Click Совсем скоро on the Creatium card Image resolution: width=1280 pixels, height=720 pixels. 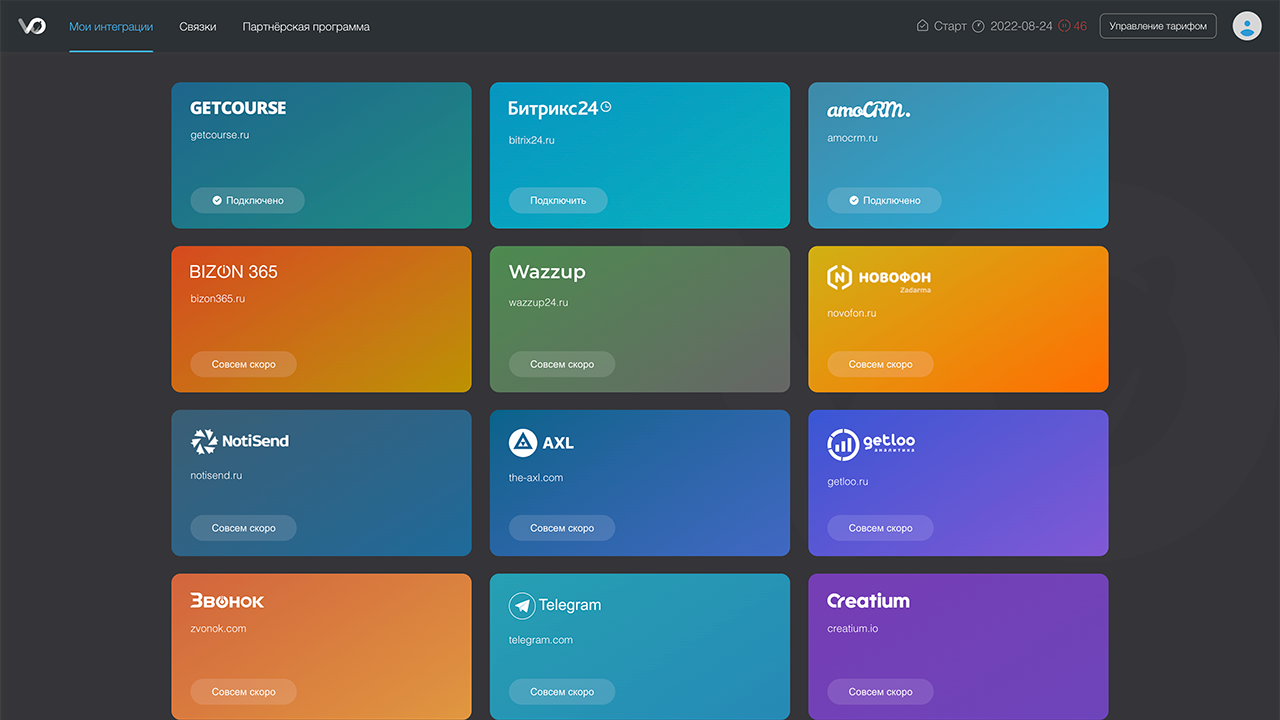coord(880,692)
